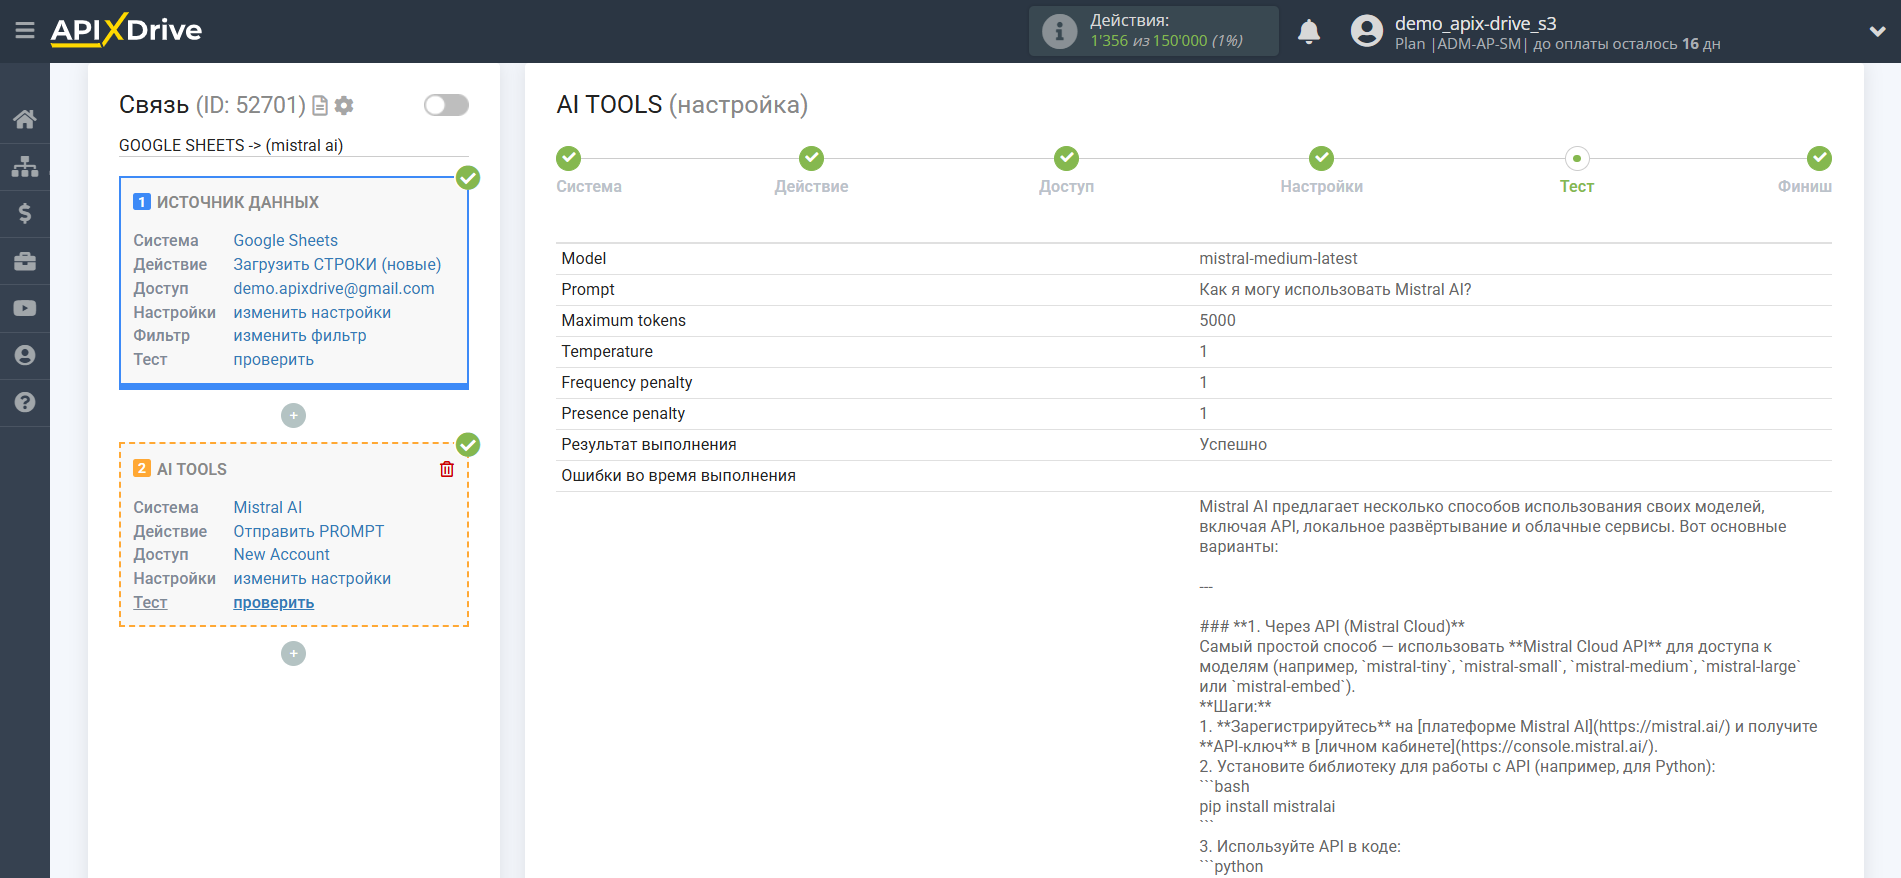The width and height of the screenshot is (1901, 878).
Task: Add step after data source block
Action: [293, 415]
